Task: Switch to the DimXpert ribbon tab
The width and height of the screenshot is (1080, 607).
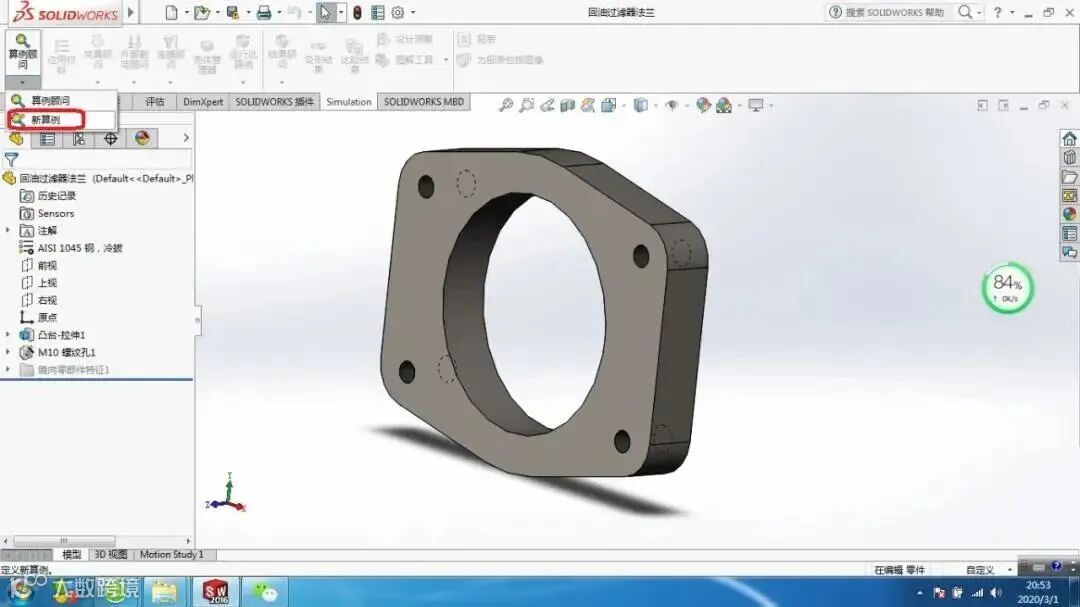Action: 203,102
